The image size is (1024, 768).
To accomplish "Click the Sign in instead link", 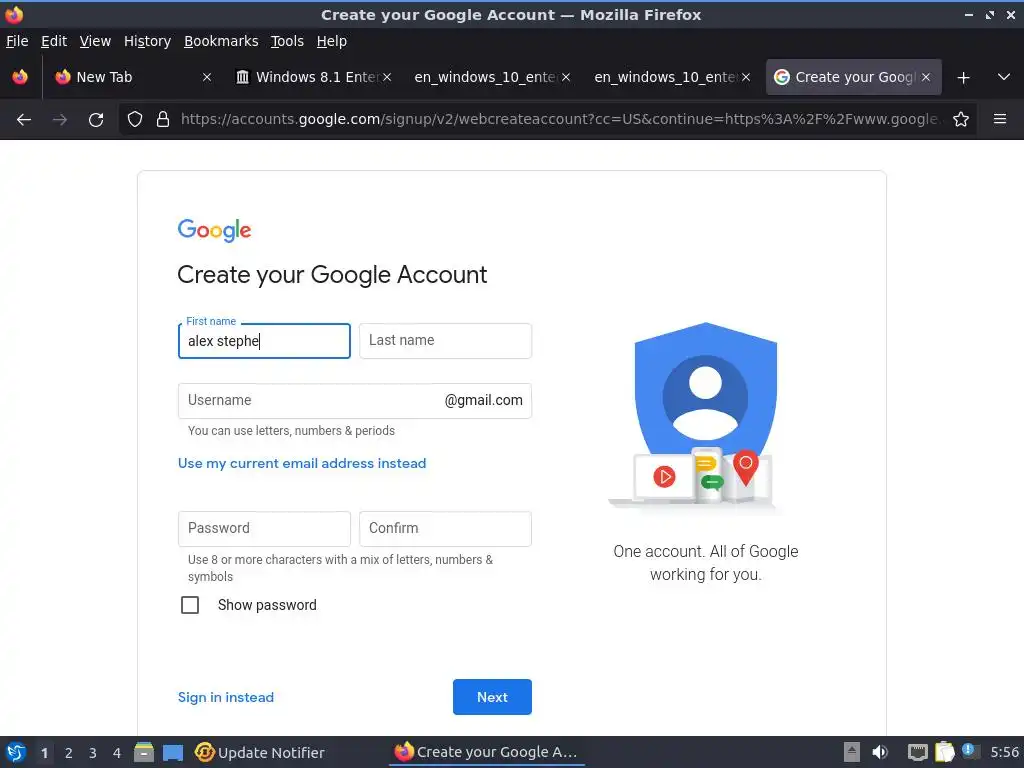I will point(226,697).
